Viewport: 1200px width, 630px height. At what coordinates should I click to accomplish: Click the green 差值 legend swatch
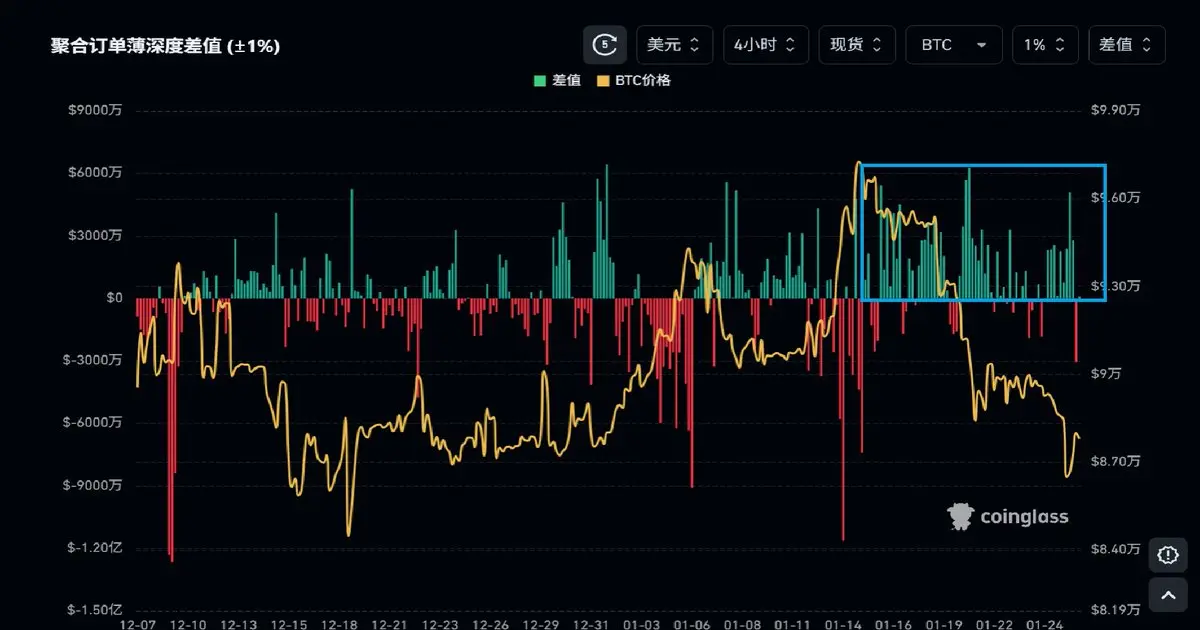540,80
